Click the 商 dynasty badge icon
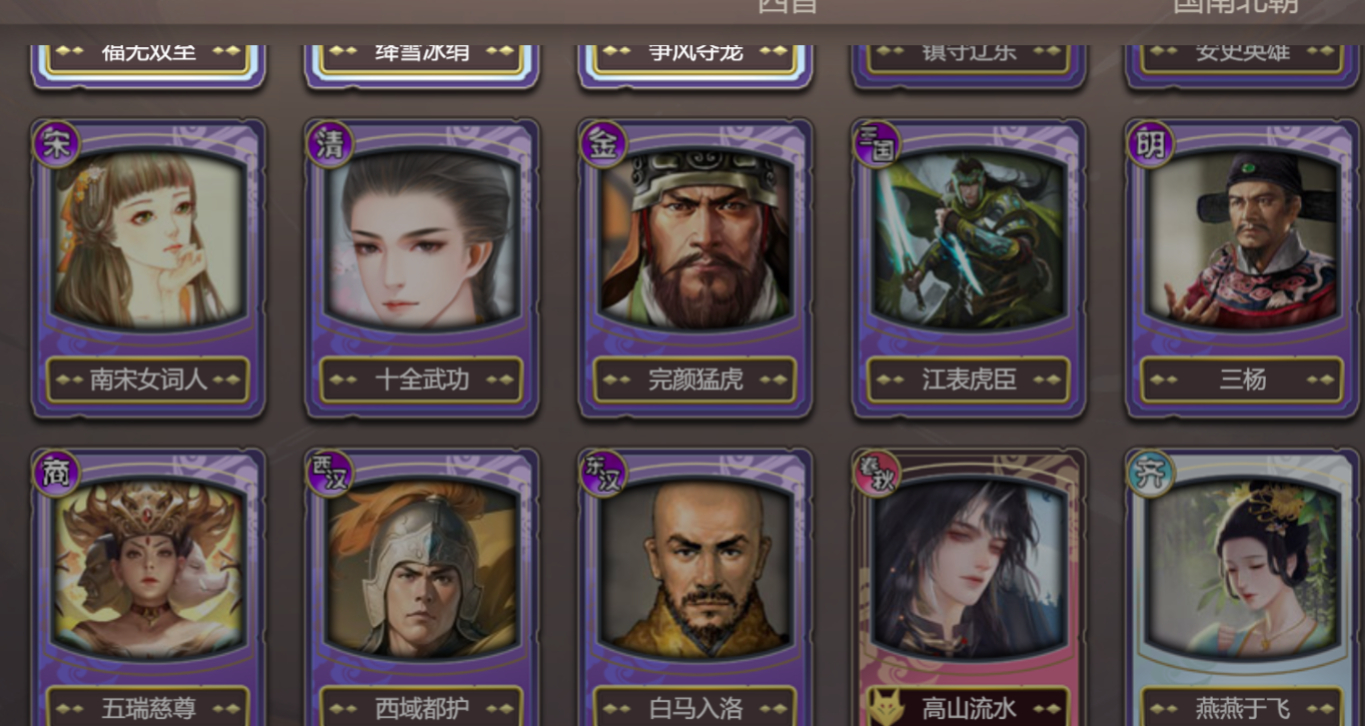This screenshot has height=726, width=1365. (x=56, y=474)
